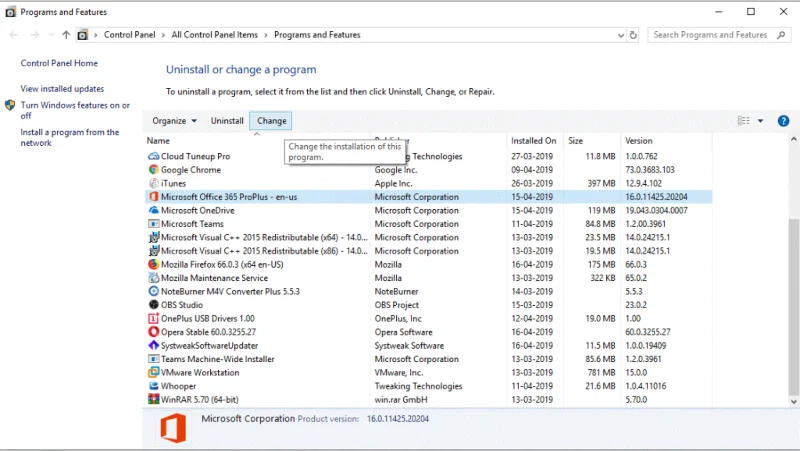Sort list by Size column header
This screenshot has width=800, height=451.
pos(576,141)
